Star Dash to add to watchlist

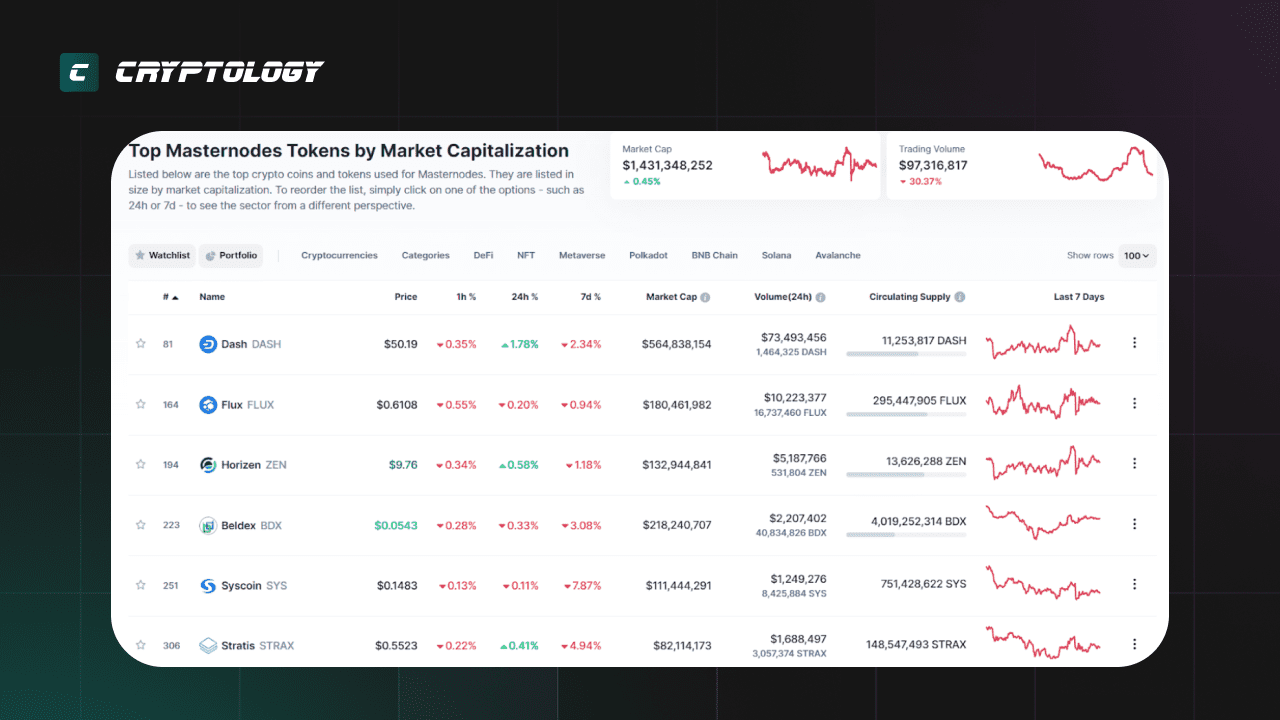(x=141, y=344)
